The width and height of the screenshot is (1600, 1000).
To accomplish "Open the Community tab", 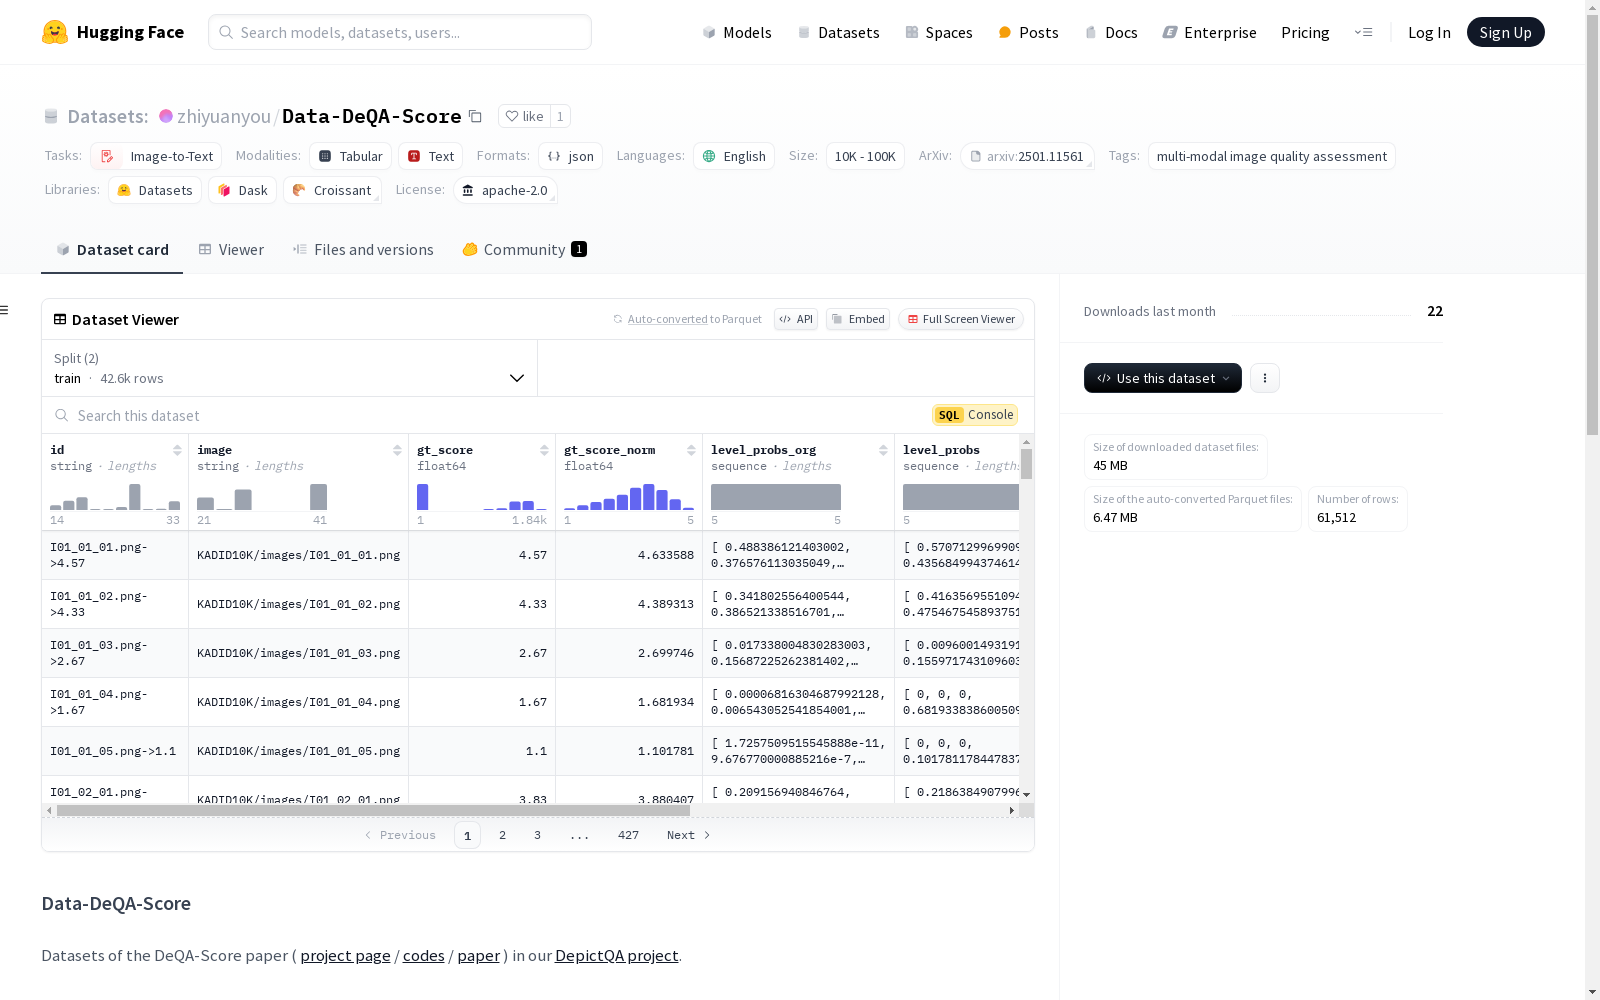I will pos(524,250).
